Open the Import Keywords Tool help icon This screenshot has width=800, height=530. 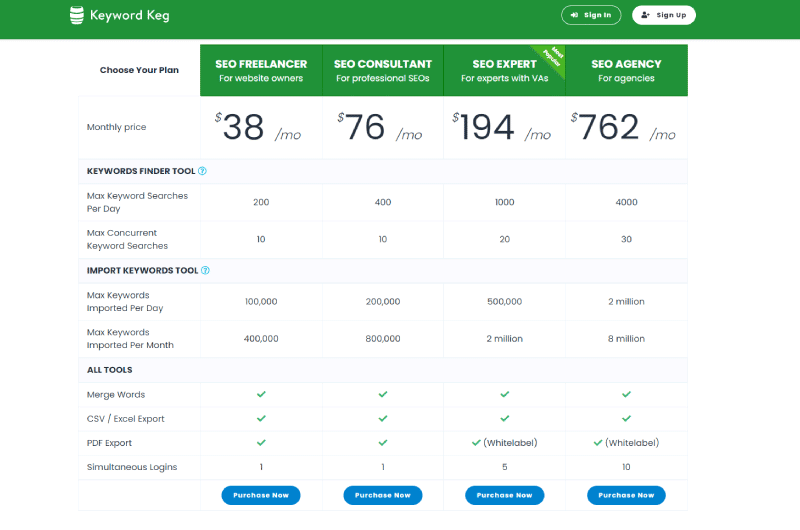205,270
